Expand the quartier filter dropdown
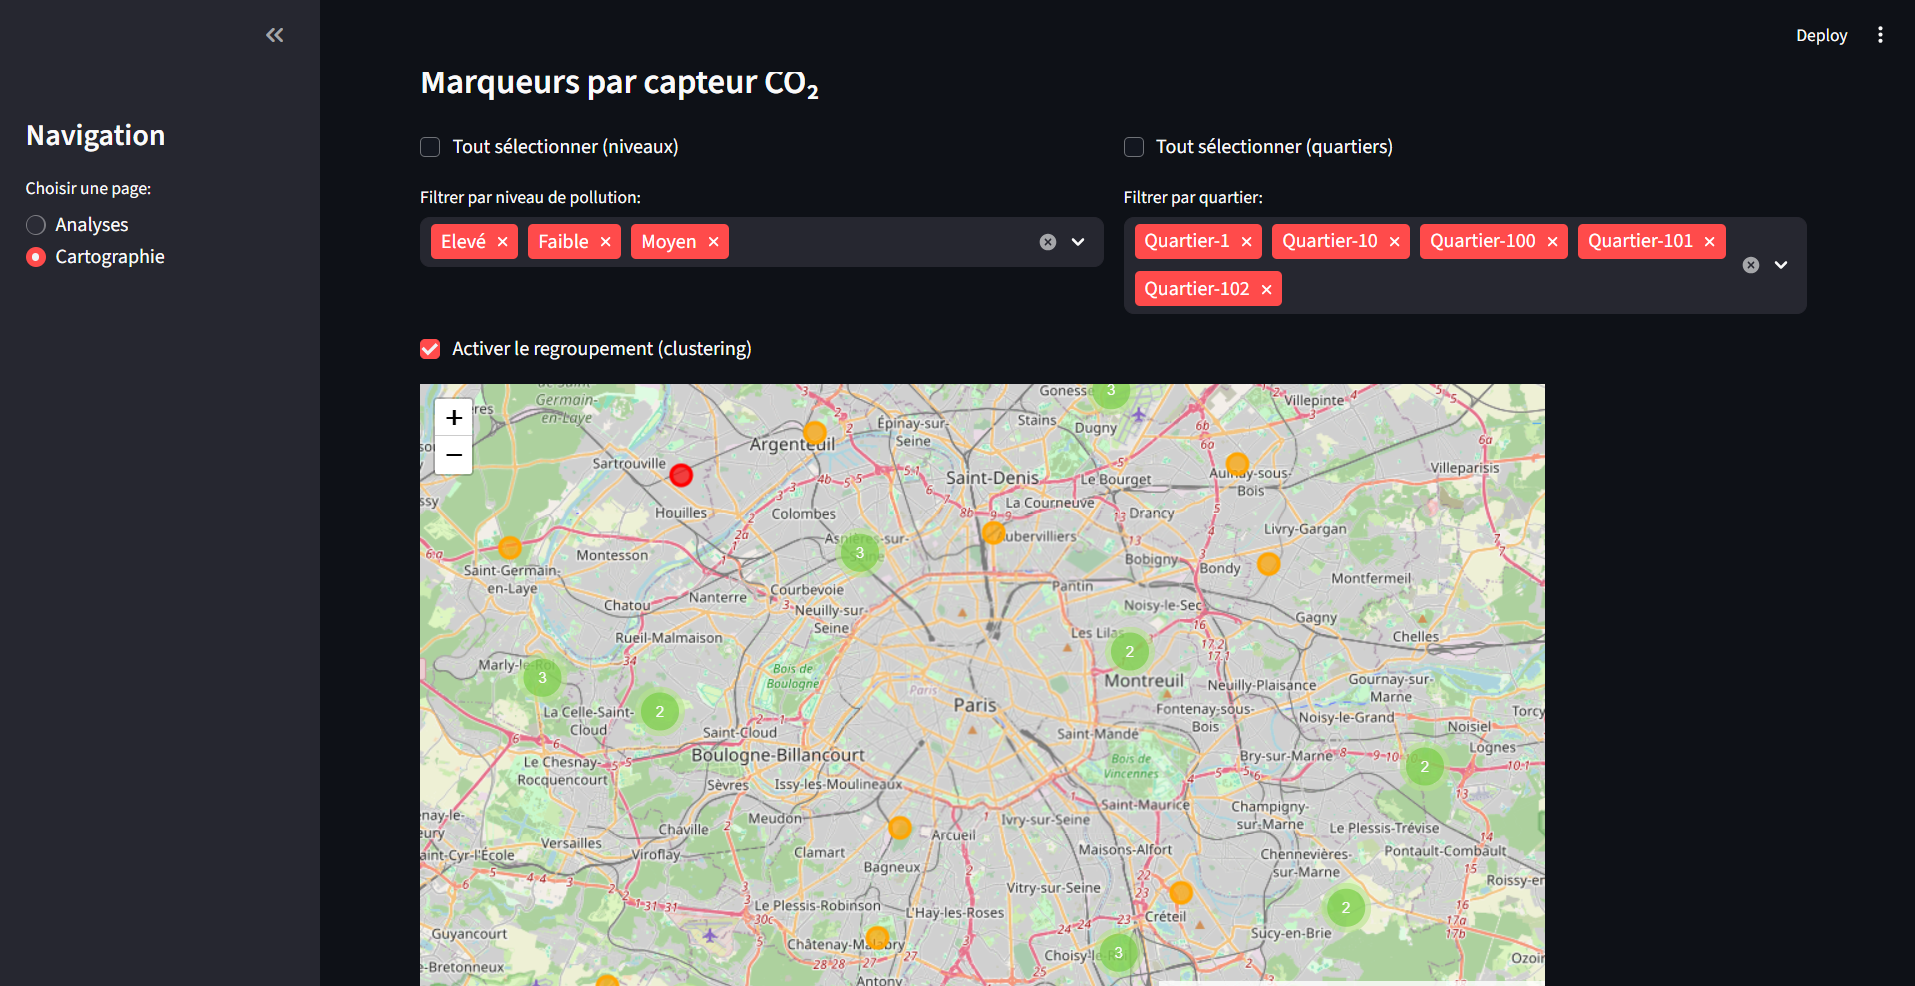The width and height of the screenshot is (1915, 986). pos(1780,265)
